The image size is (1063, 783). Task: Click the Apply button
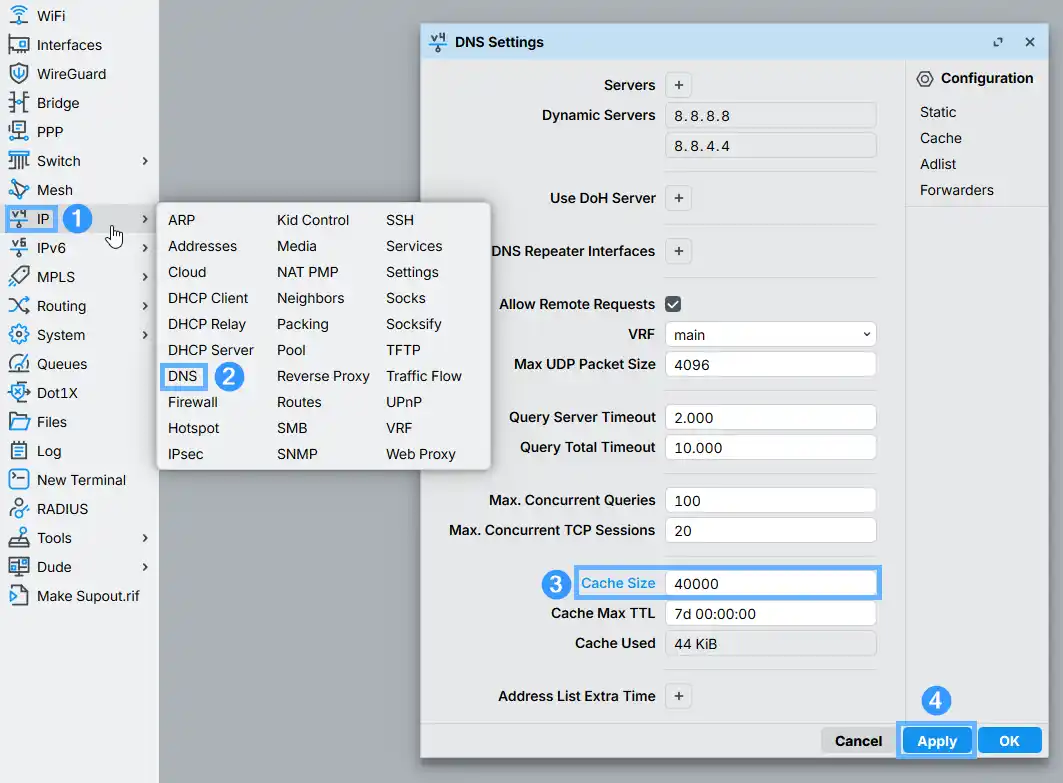(x=937, y=741)
